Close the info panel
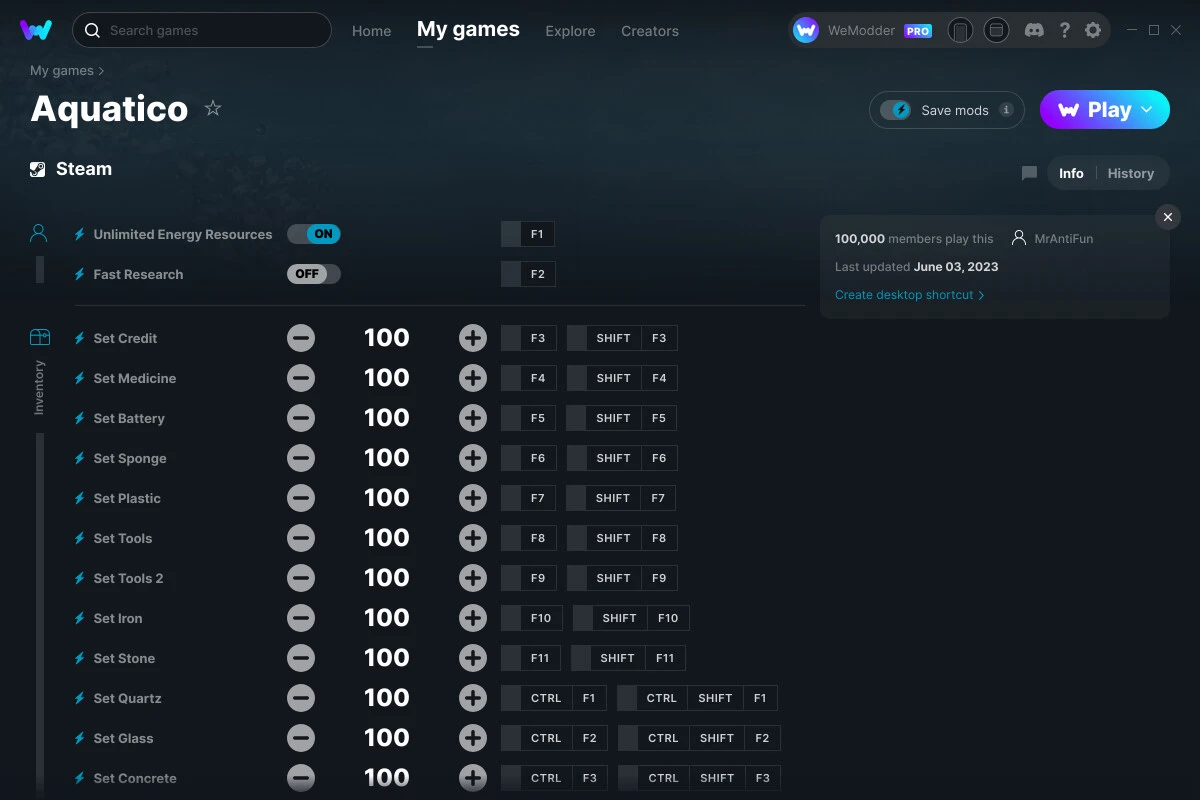Image resolution: width=1200 pixels, height=800 pixels. [1167, 217]
